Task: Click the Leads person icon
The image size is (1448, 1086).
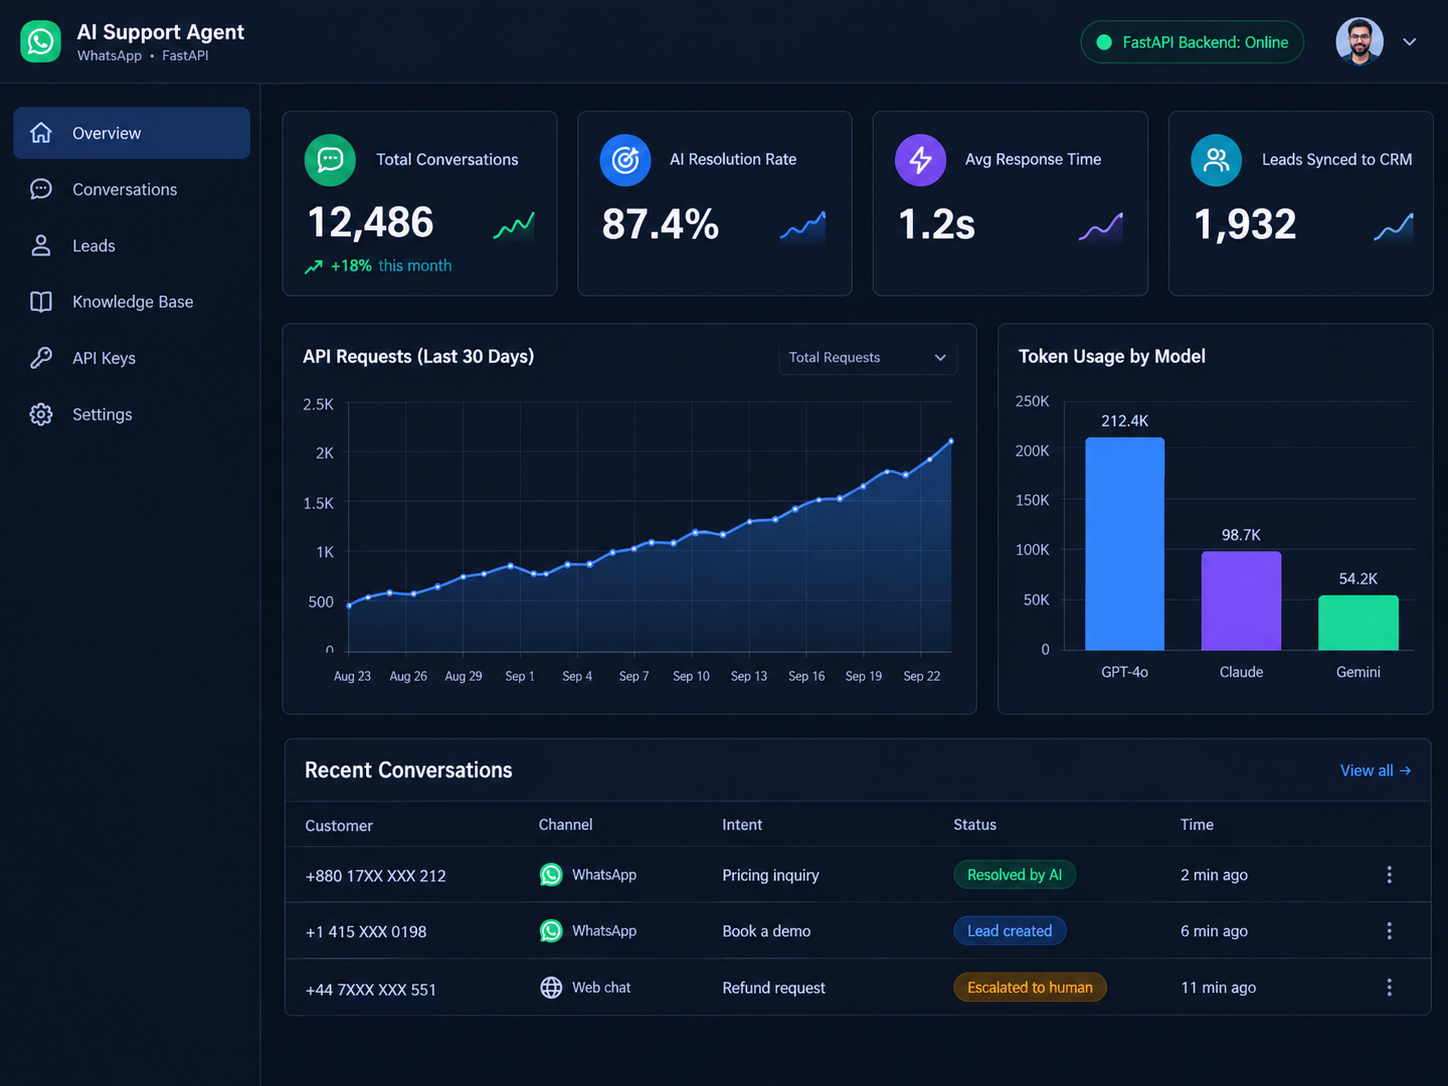Action: pyautogui.click(x=41, y=245)
